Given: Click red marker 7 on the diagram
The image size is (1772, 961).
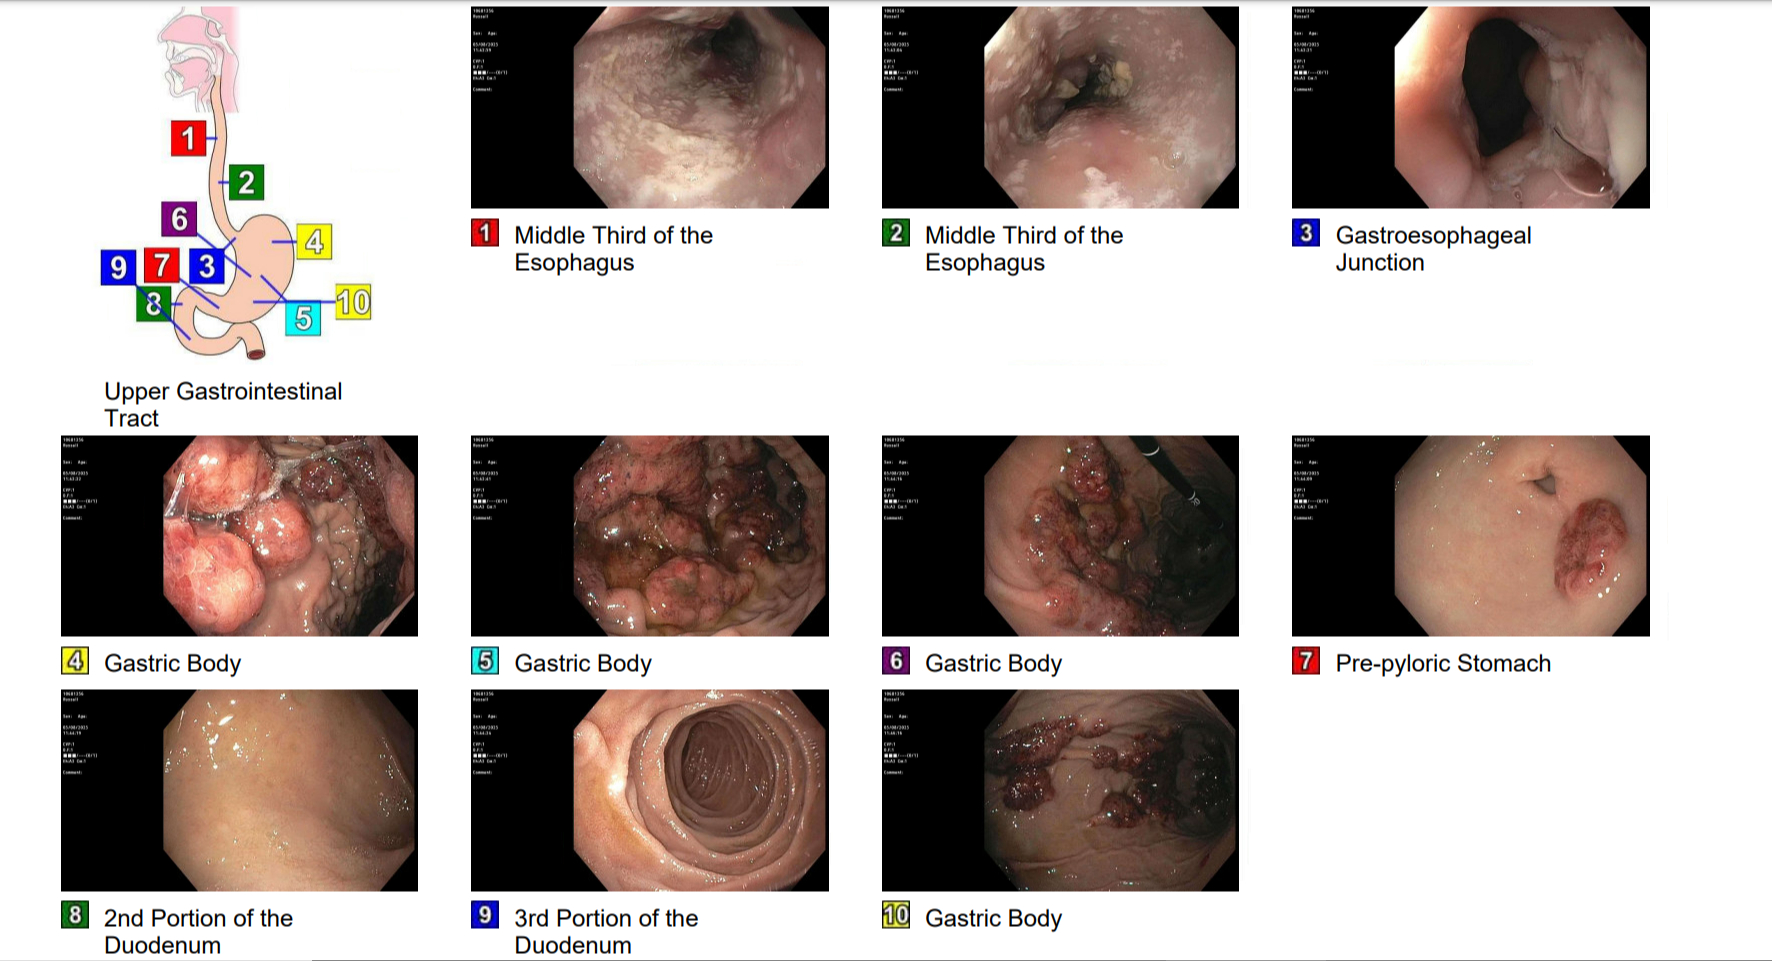Looking at the screenshot, I should coord(161,265).
